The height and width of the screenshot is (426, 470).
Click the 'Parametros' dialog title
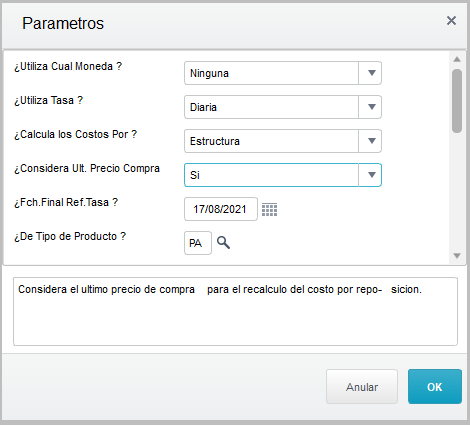[63, 23]
